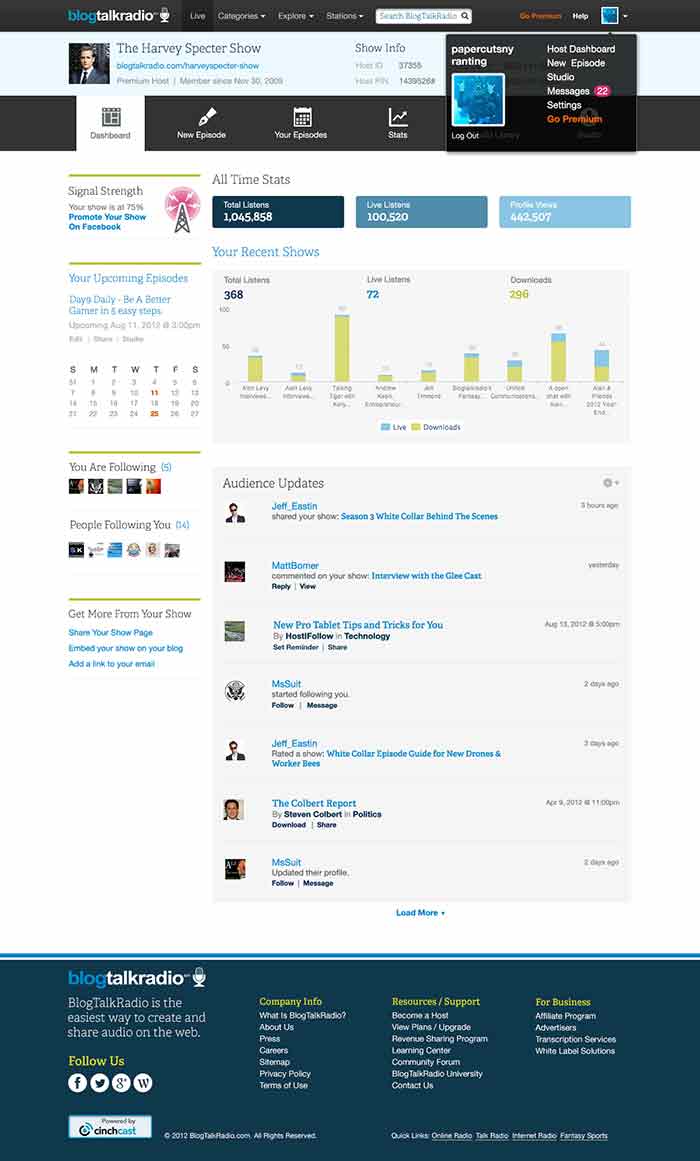Select calendar date 25

[x=154, y=414]
